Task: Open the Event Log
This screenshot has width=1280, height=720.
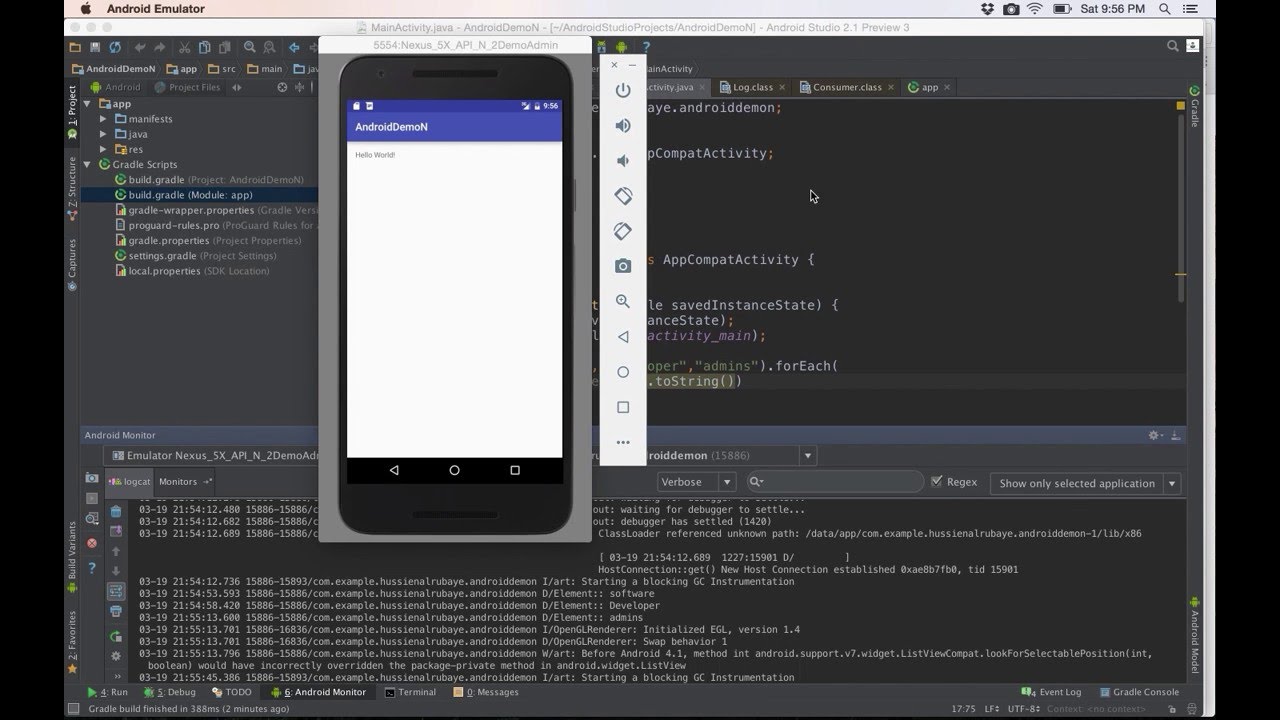Action: [x=1052, y=692]
